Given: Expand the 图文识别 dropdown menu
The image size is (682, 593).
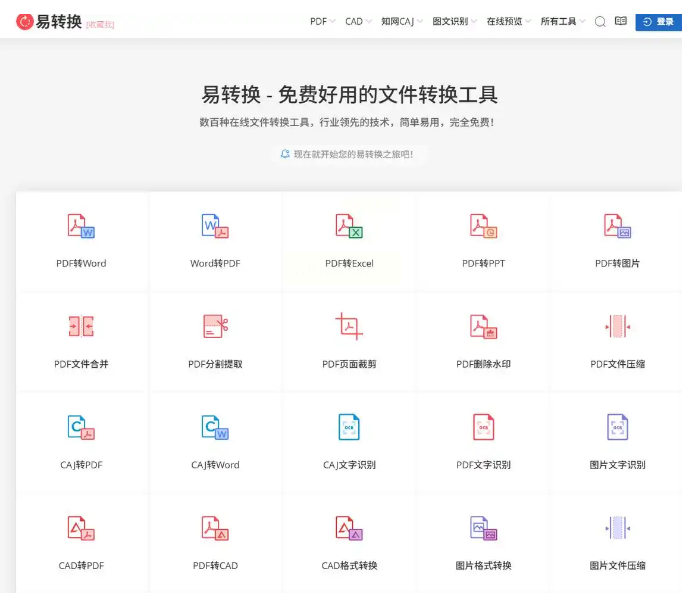Looking at the screenshot, I should click(x=454, y=21).
